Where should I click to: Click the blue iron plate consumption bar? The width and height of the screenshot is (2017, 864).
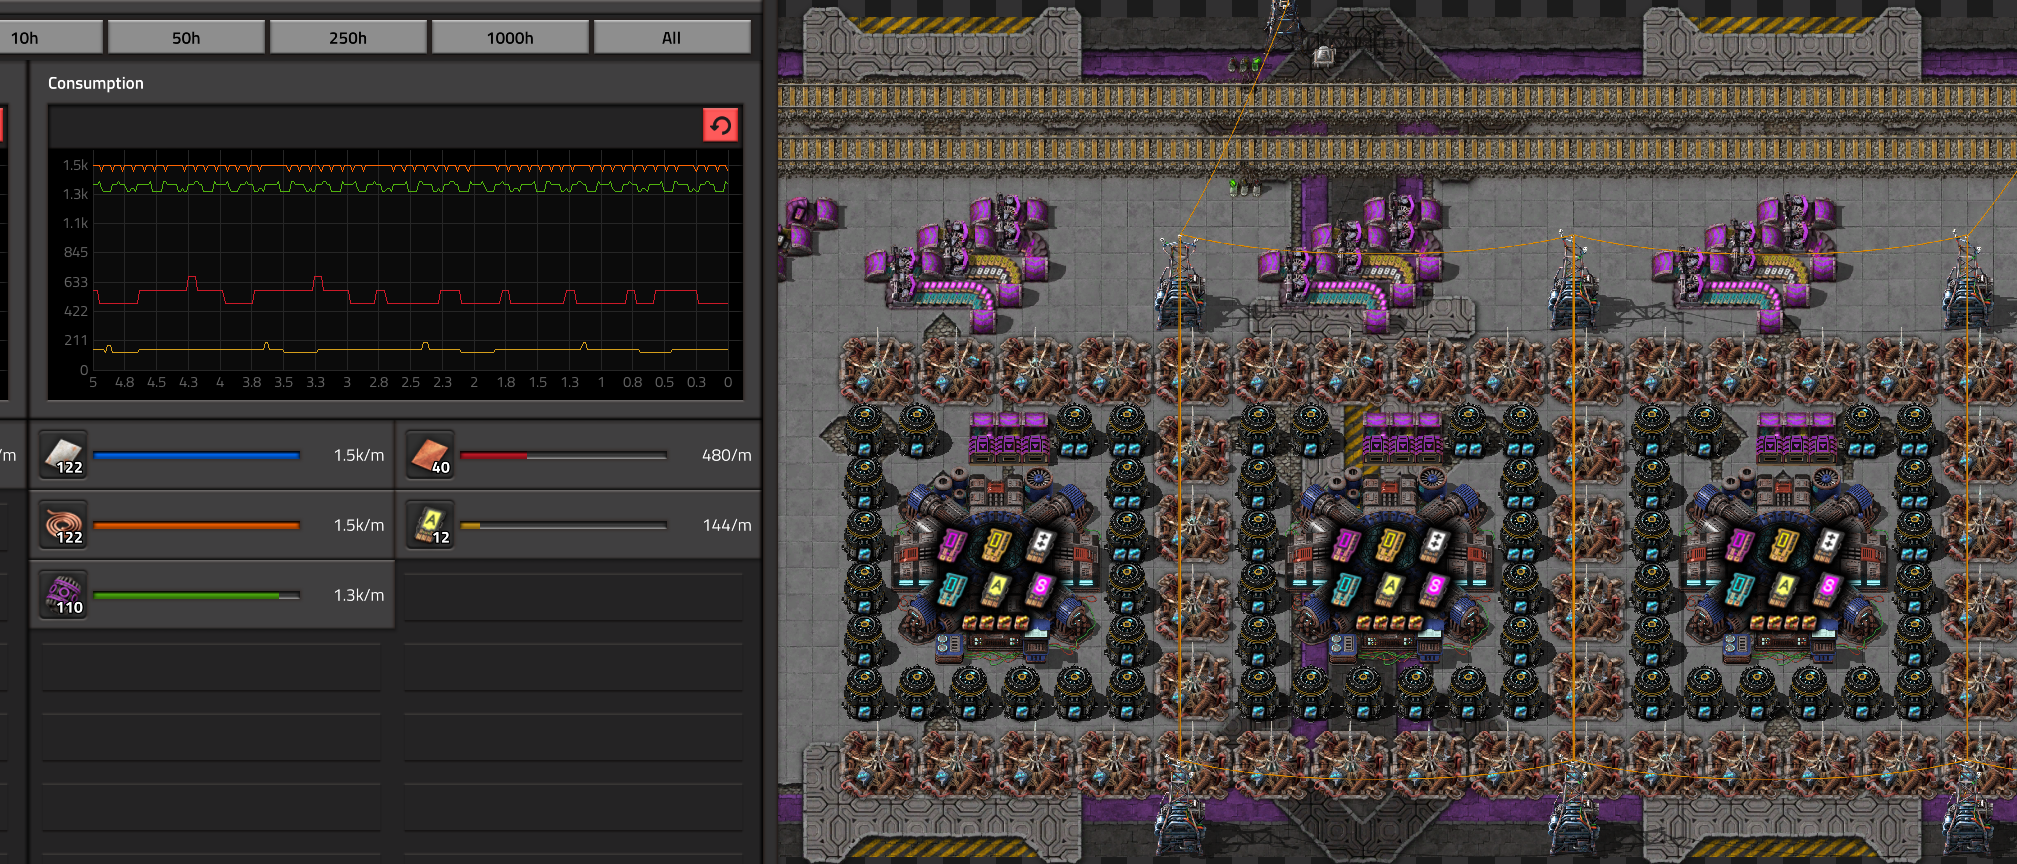pos(196,455)
